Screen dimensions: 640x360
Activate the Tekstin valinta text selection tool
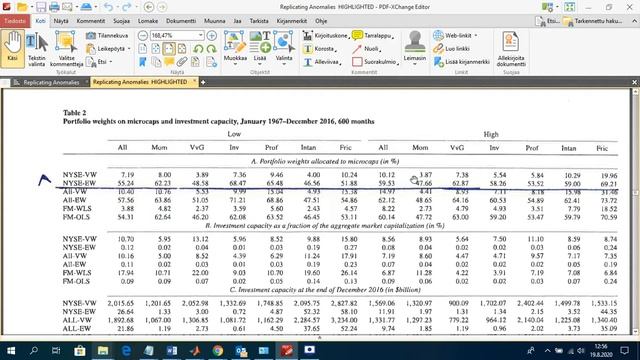tap(37, 49)
